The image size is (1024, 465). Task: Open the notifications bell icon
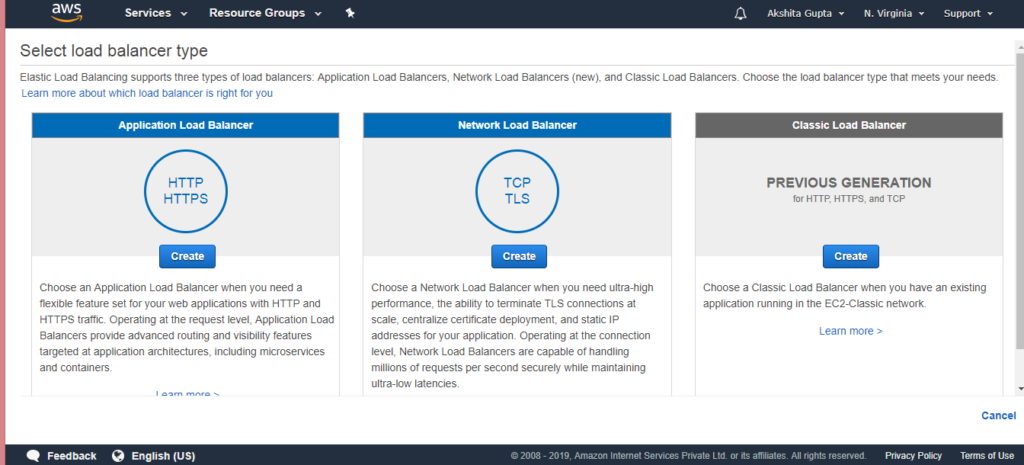click(x=741, y=14)
